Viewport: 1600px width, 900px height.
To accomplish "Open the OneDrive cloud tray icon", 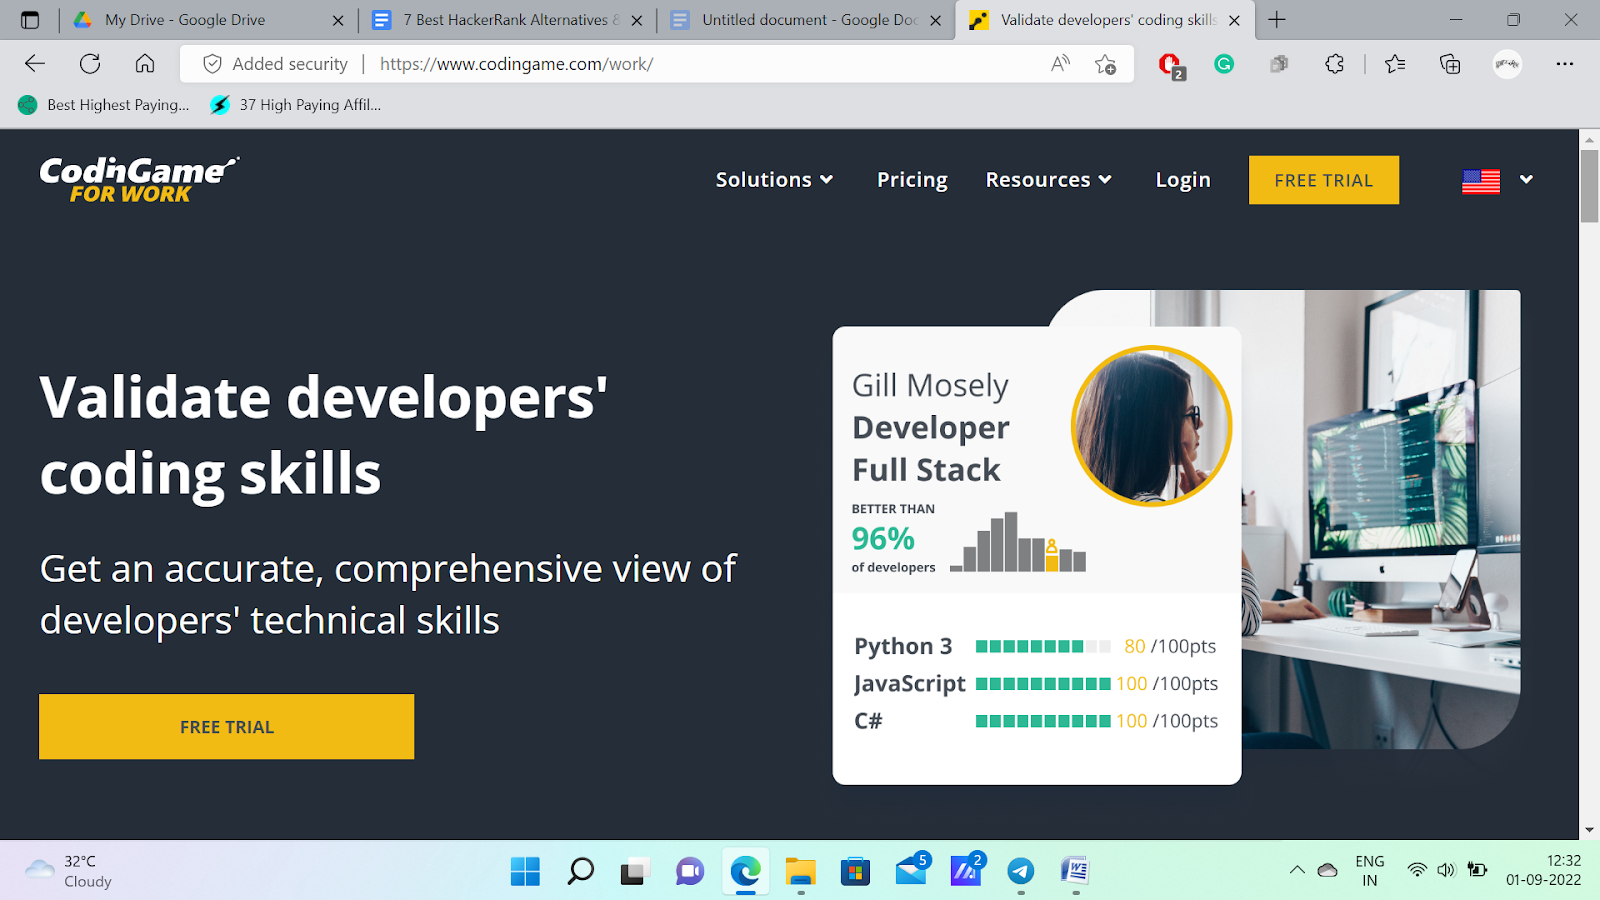I will [1327, 870].
